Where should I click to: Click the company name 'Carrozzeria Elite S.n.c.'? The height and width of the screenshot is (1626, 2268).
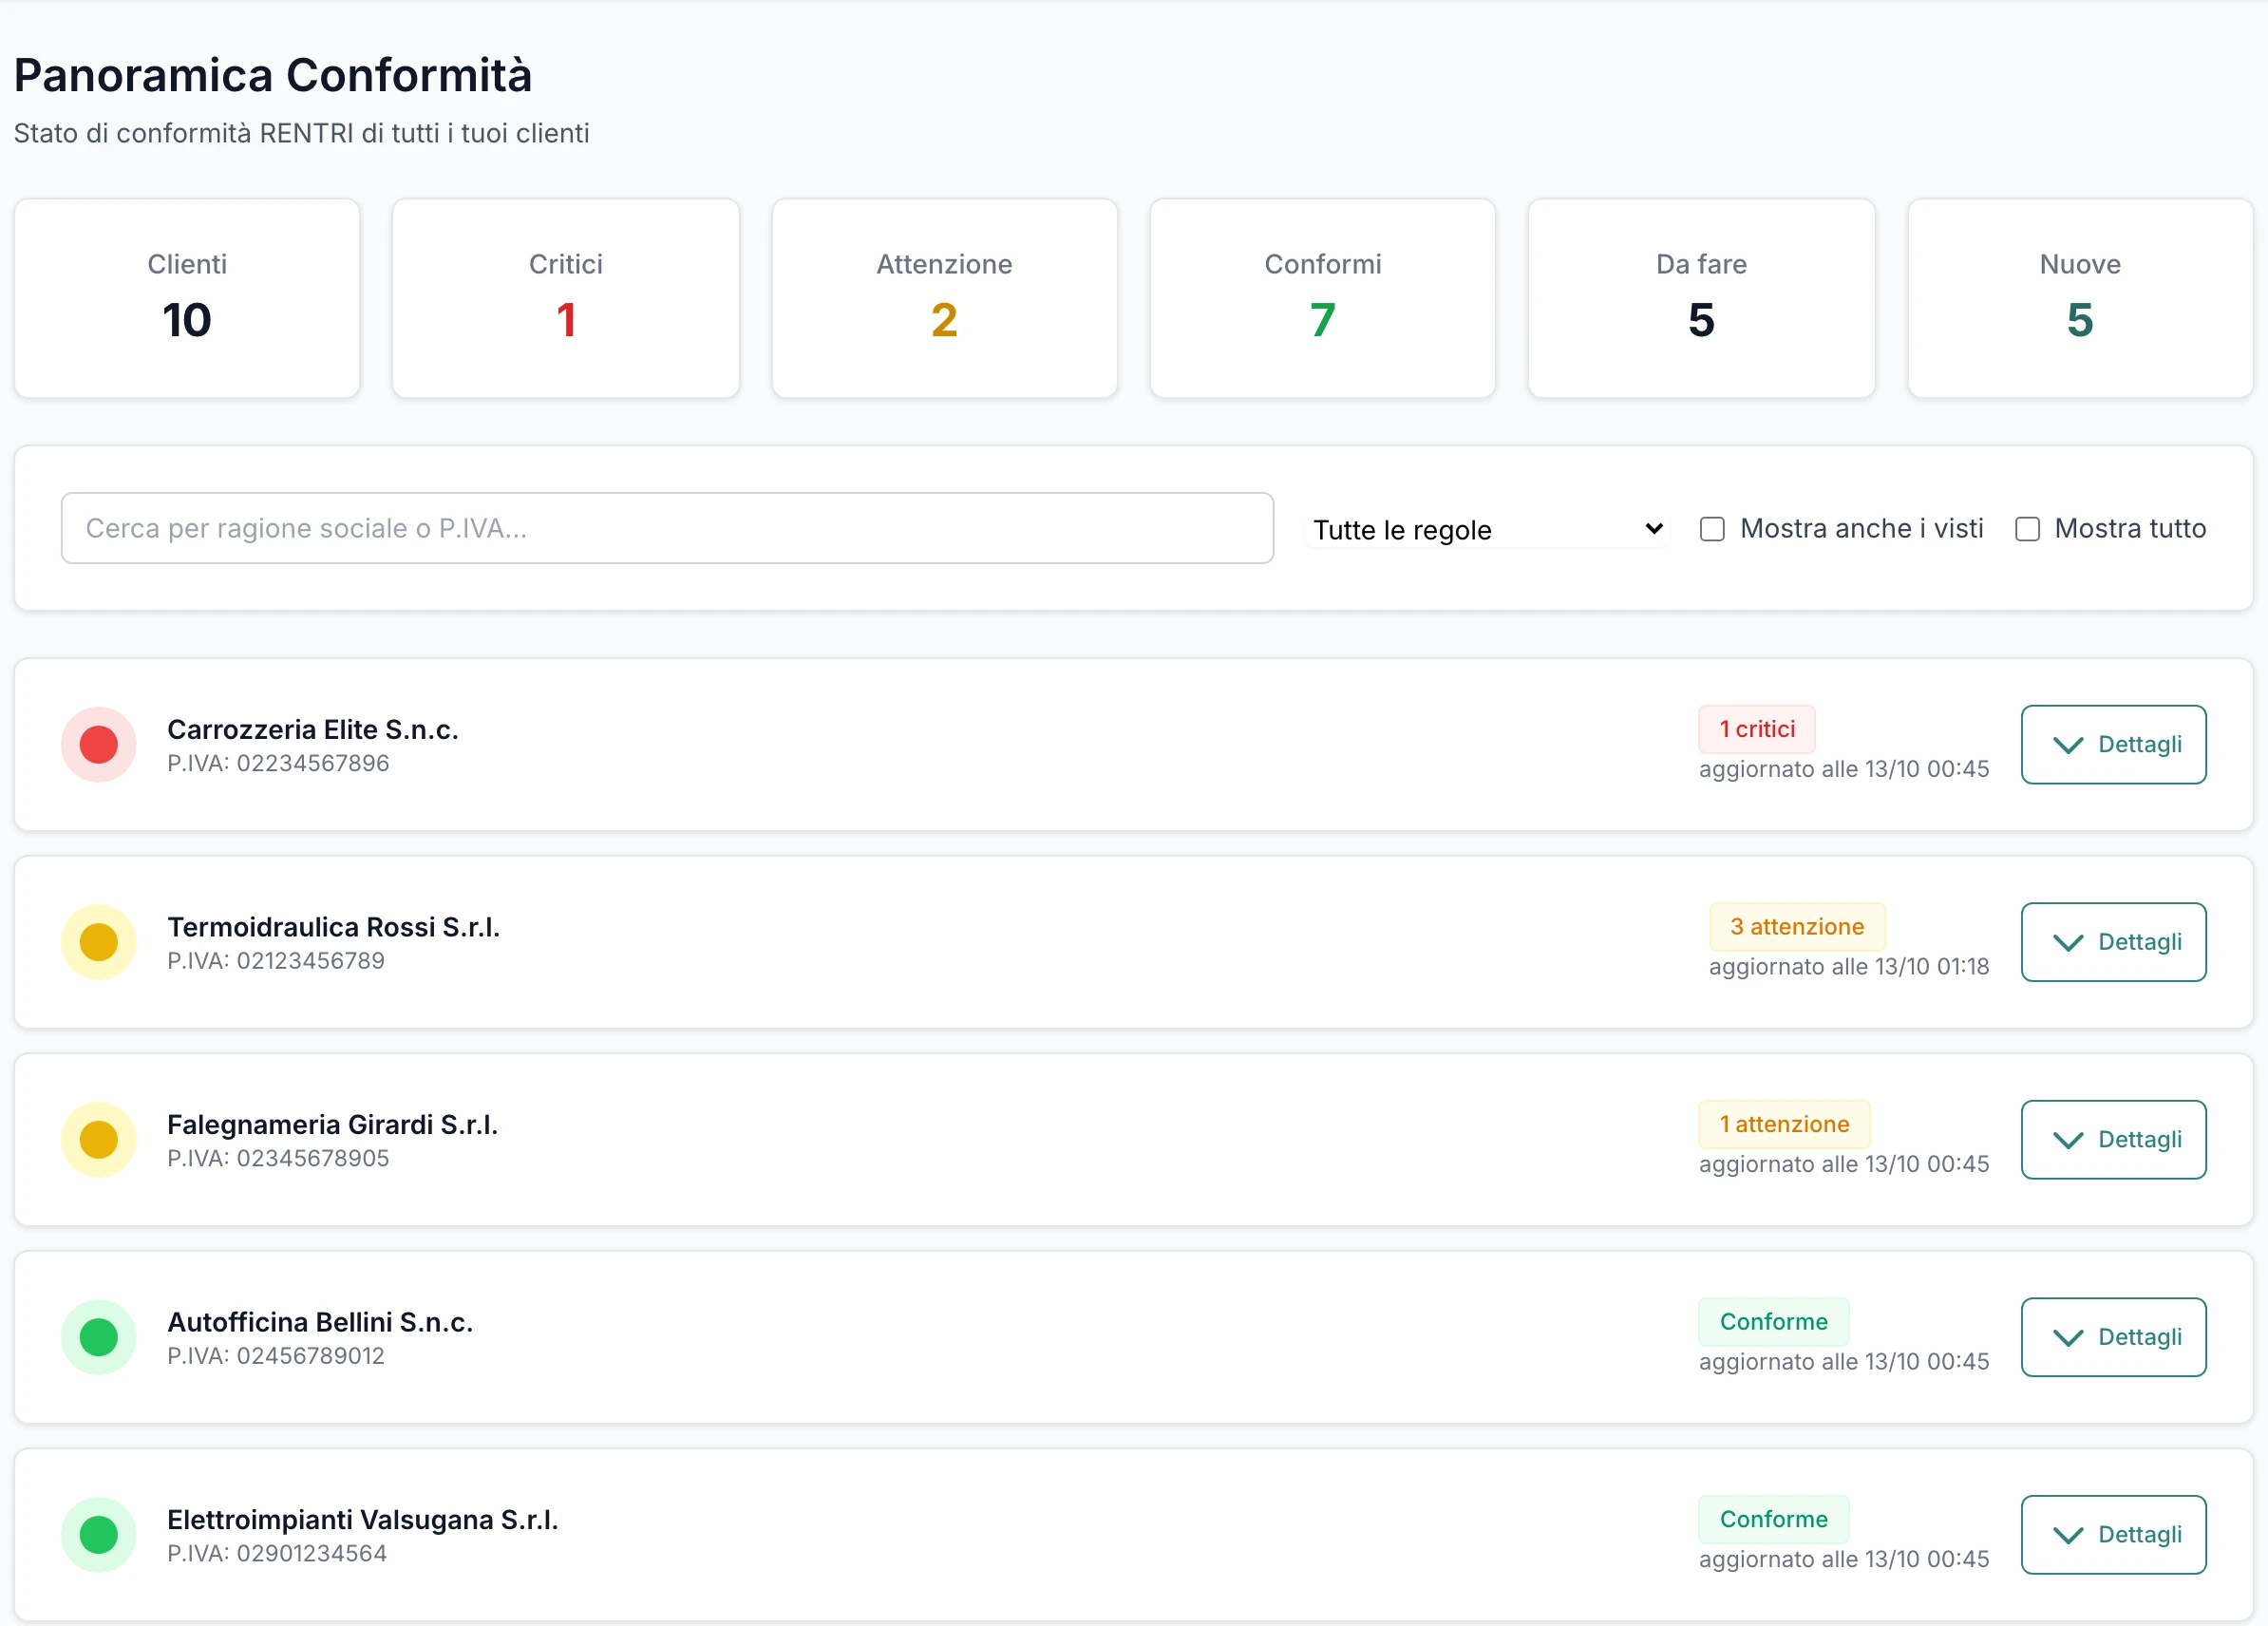pyautogui.click(x=313, y=729)
